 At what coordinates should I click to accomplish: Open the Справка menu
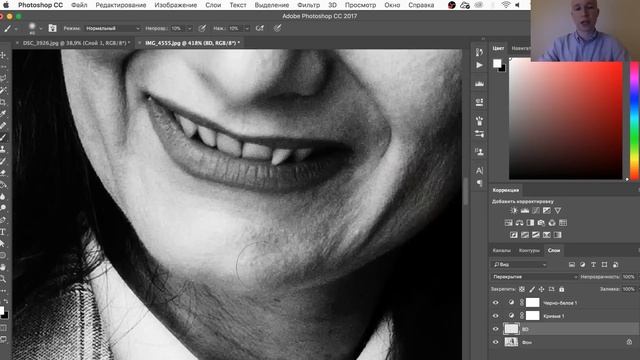[x=421, y=5]
